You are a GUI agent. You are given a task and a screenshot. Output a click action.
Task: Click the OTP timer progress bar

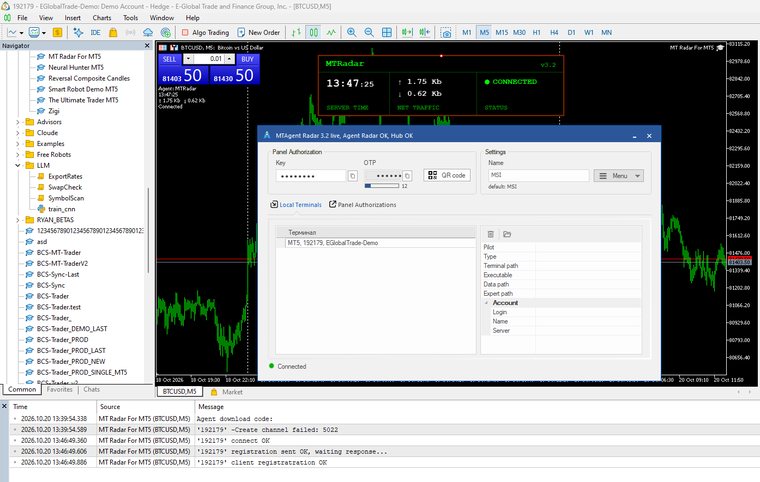pos(382,186)
